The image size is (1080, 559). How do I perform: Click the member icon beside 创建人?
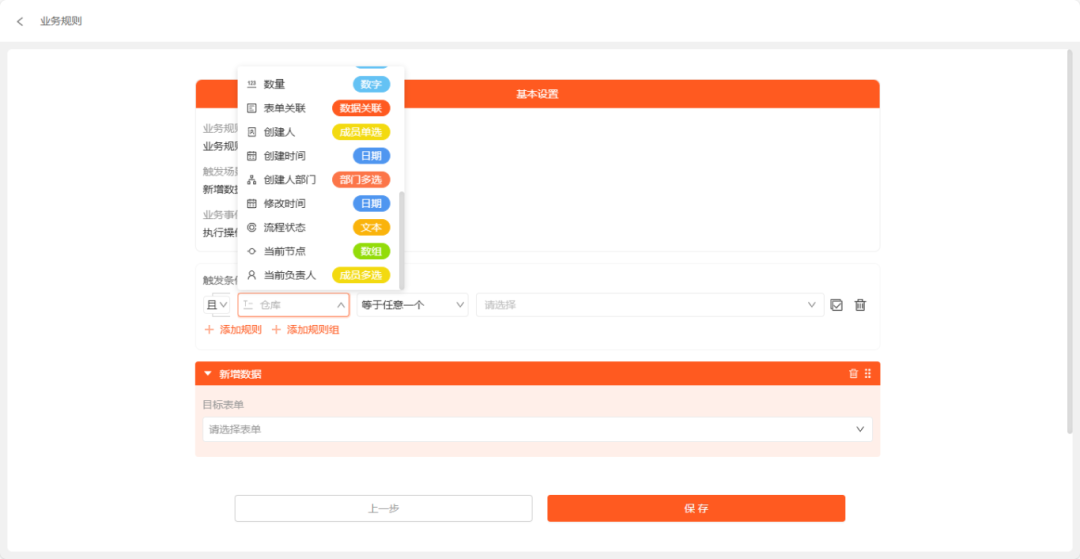coord(251,131)
